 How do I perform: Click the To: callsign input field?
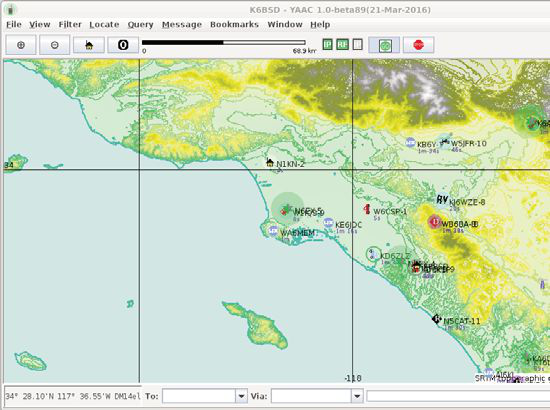[x=199, y=396]
